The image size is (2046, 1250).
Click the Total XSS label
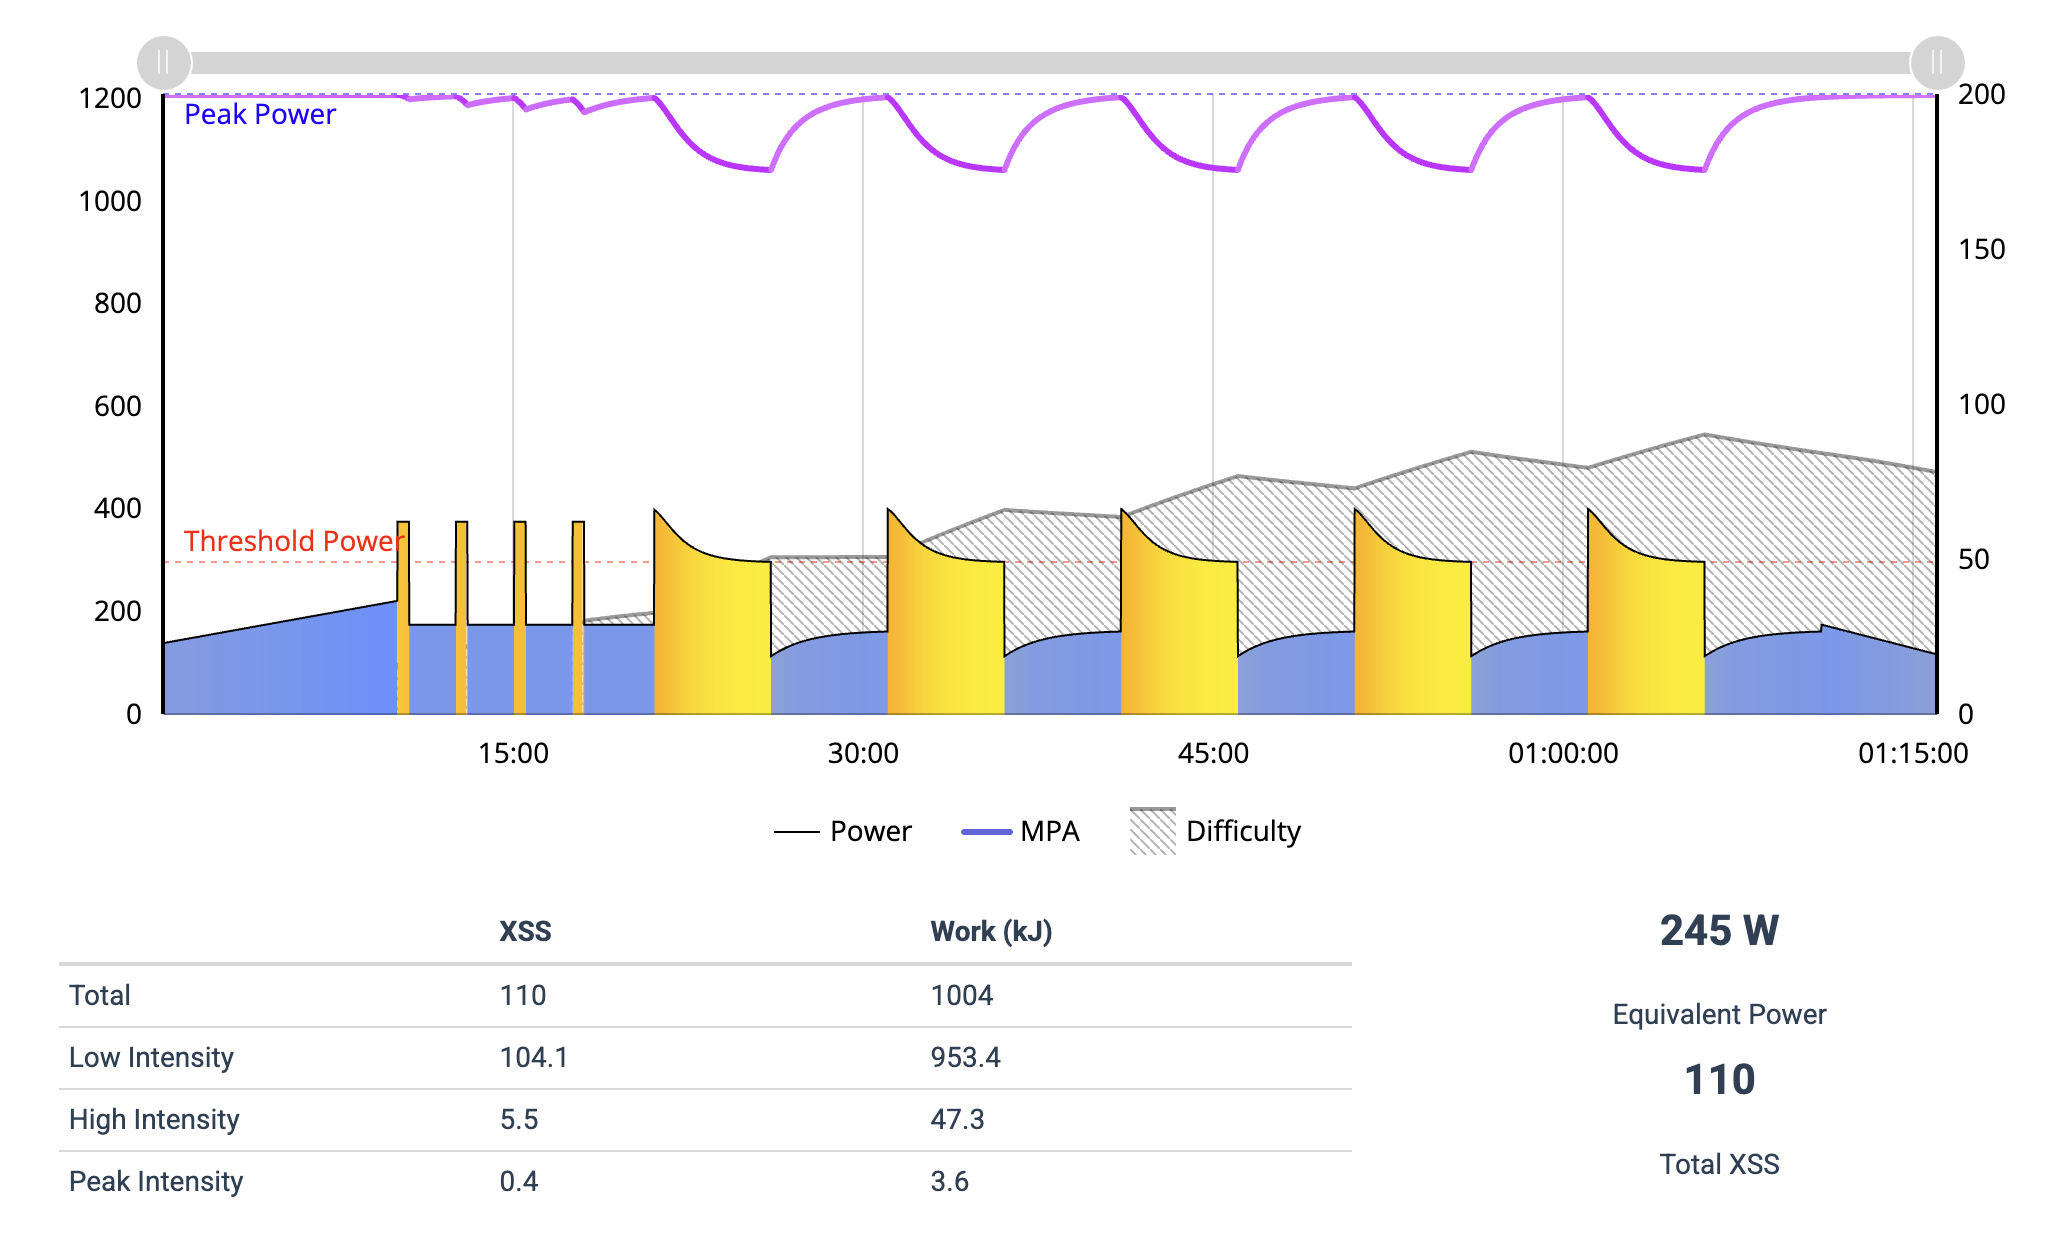tap(1718, 1164)
